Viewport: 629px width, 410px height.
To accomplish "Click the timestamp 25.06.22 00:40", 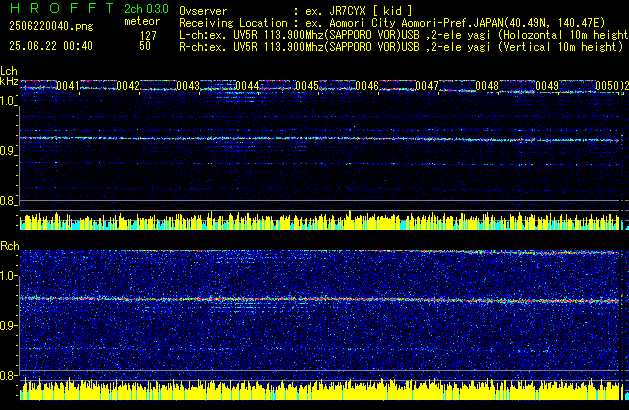I will (x=51, y=46).
